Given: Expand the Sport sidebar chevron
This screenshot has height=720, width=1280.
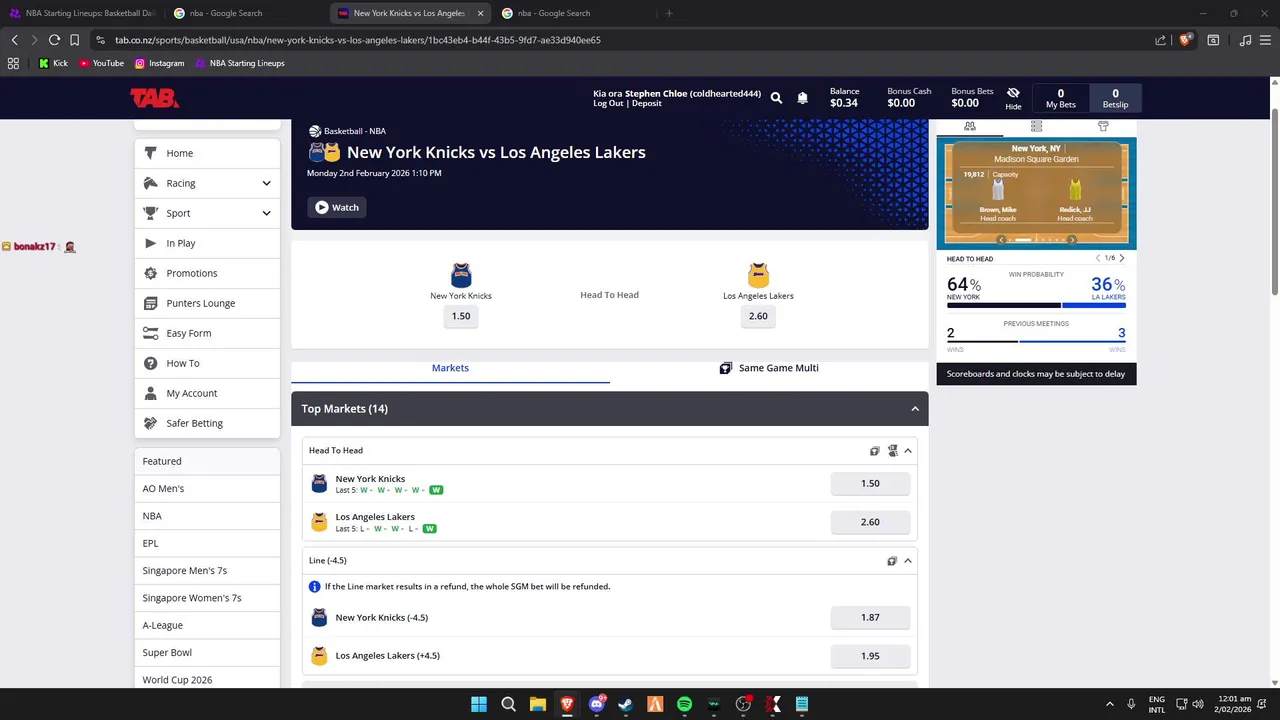Looking at the screenshot, I should tap(266, 213).
